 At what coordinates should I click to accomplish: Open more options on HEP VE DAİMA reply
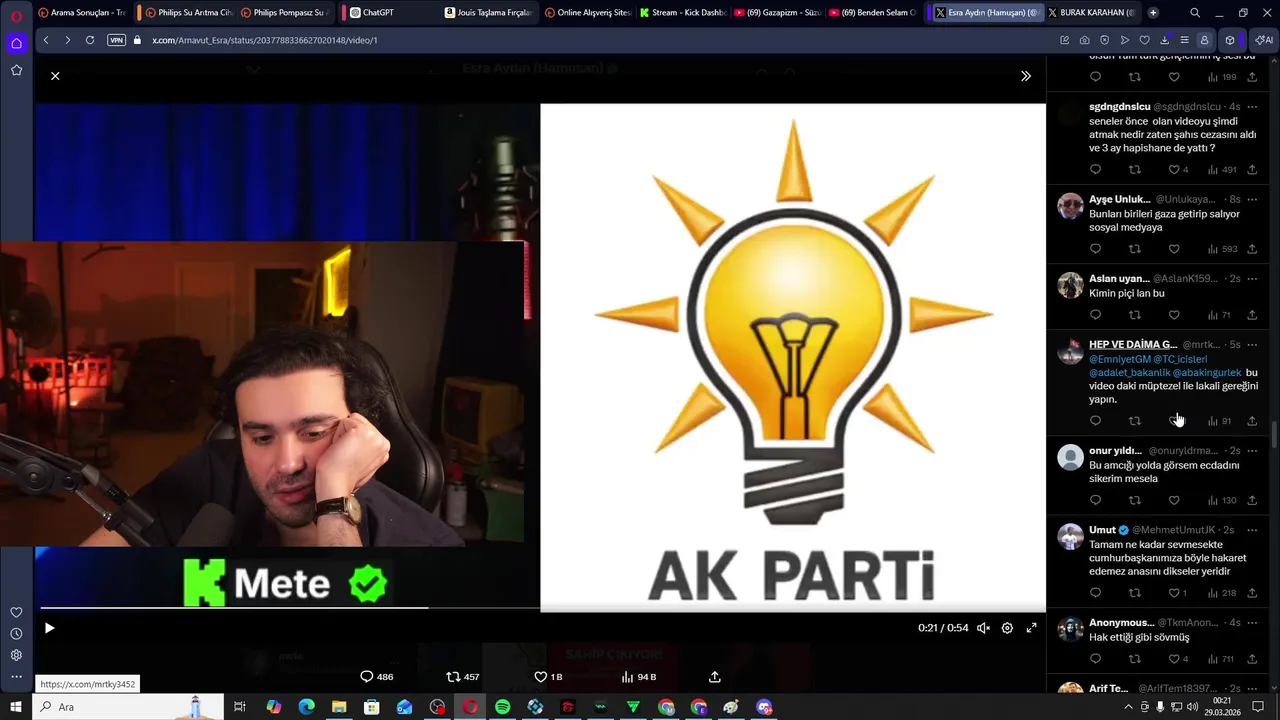pyautogui.click(x=1252, y=345)
